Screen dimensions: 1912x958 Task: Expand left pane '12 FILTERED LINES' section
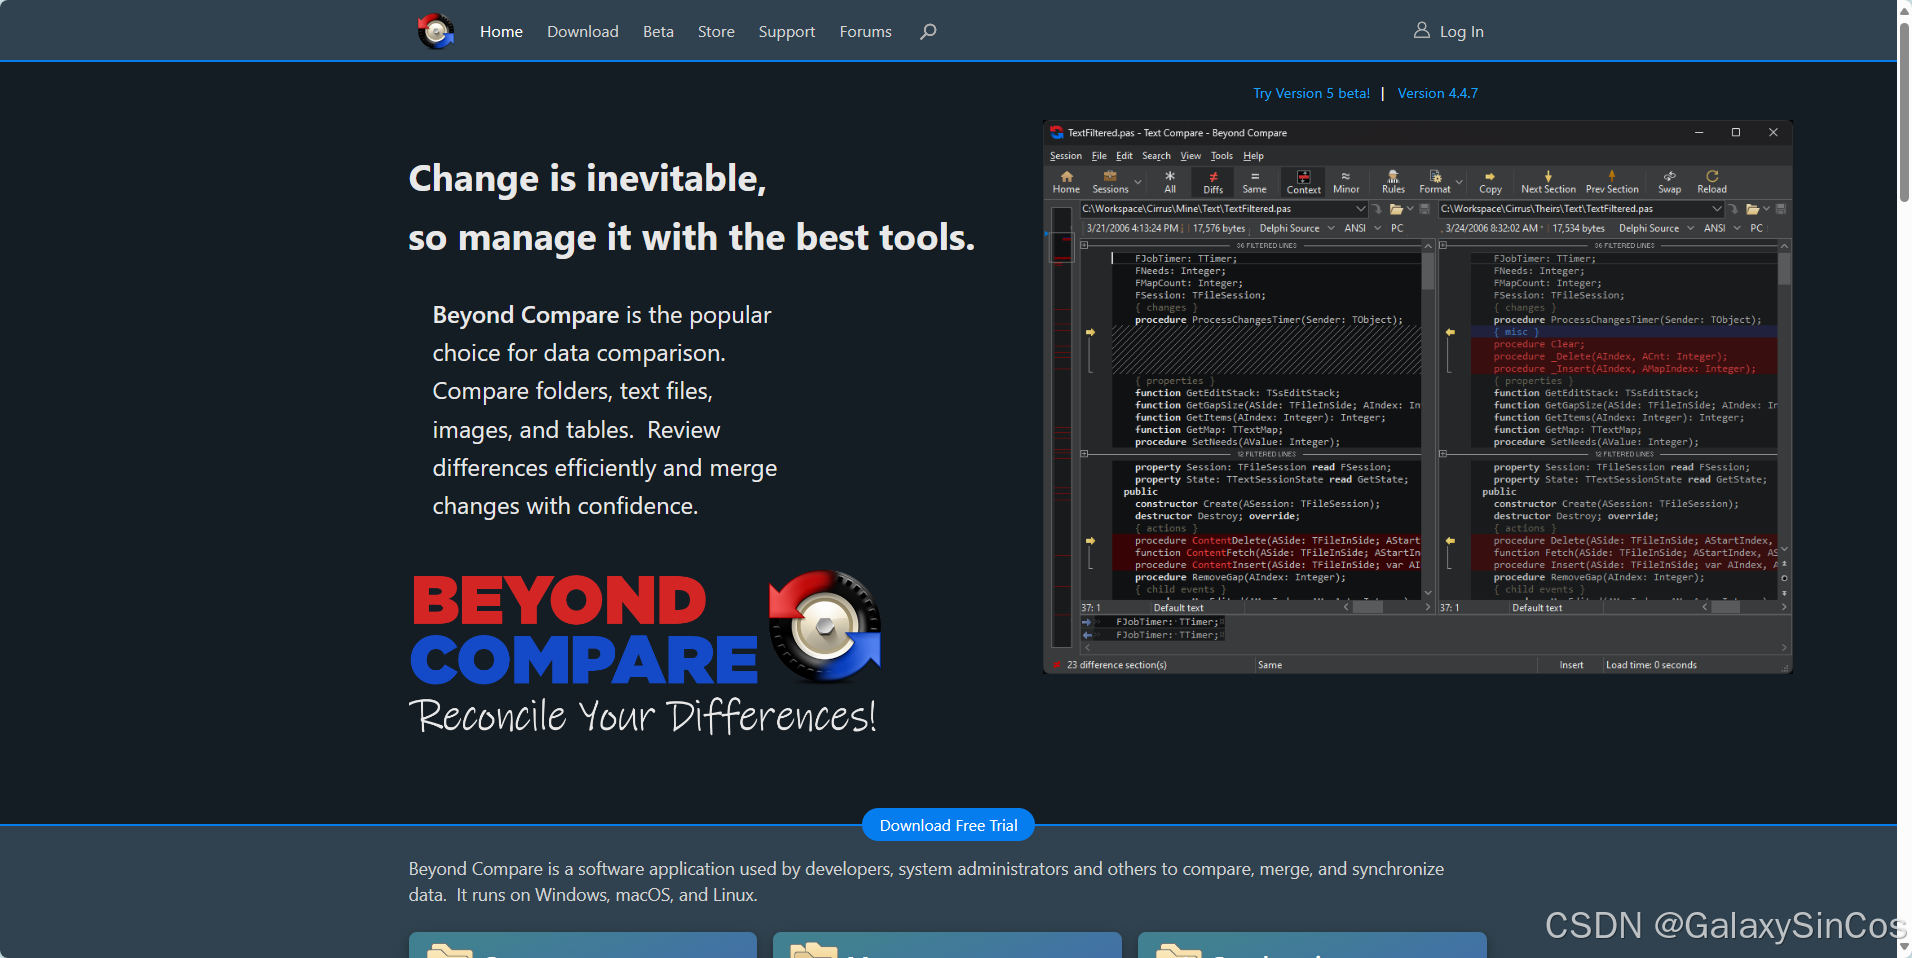tap(1084, 454)
